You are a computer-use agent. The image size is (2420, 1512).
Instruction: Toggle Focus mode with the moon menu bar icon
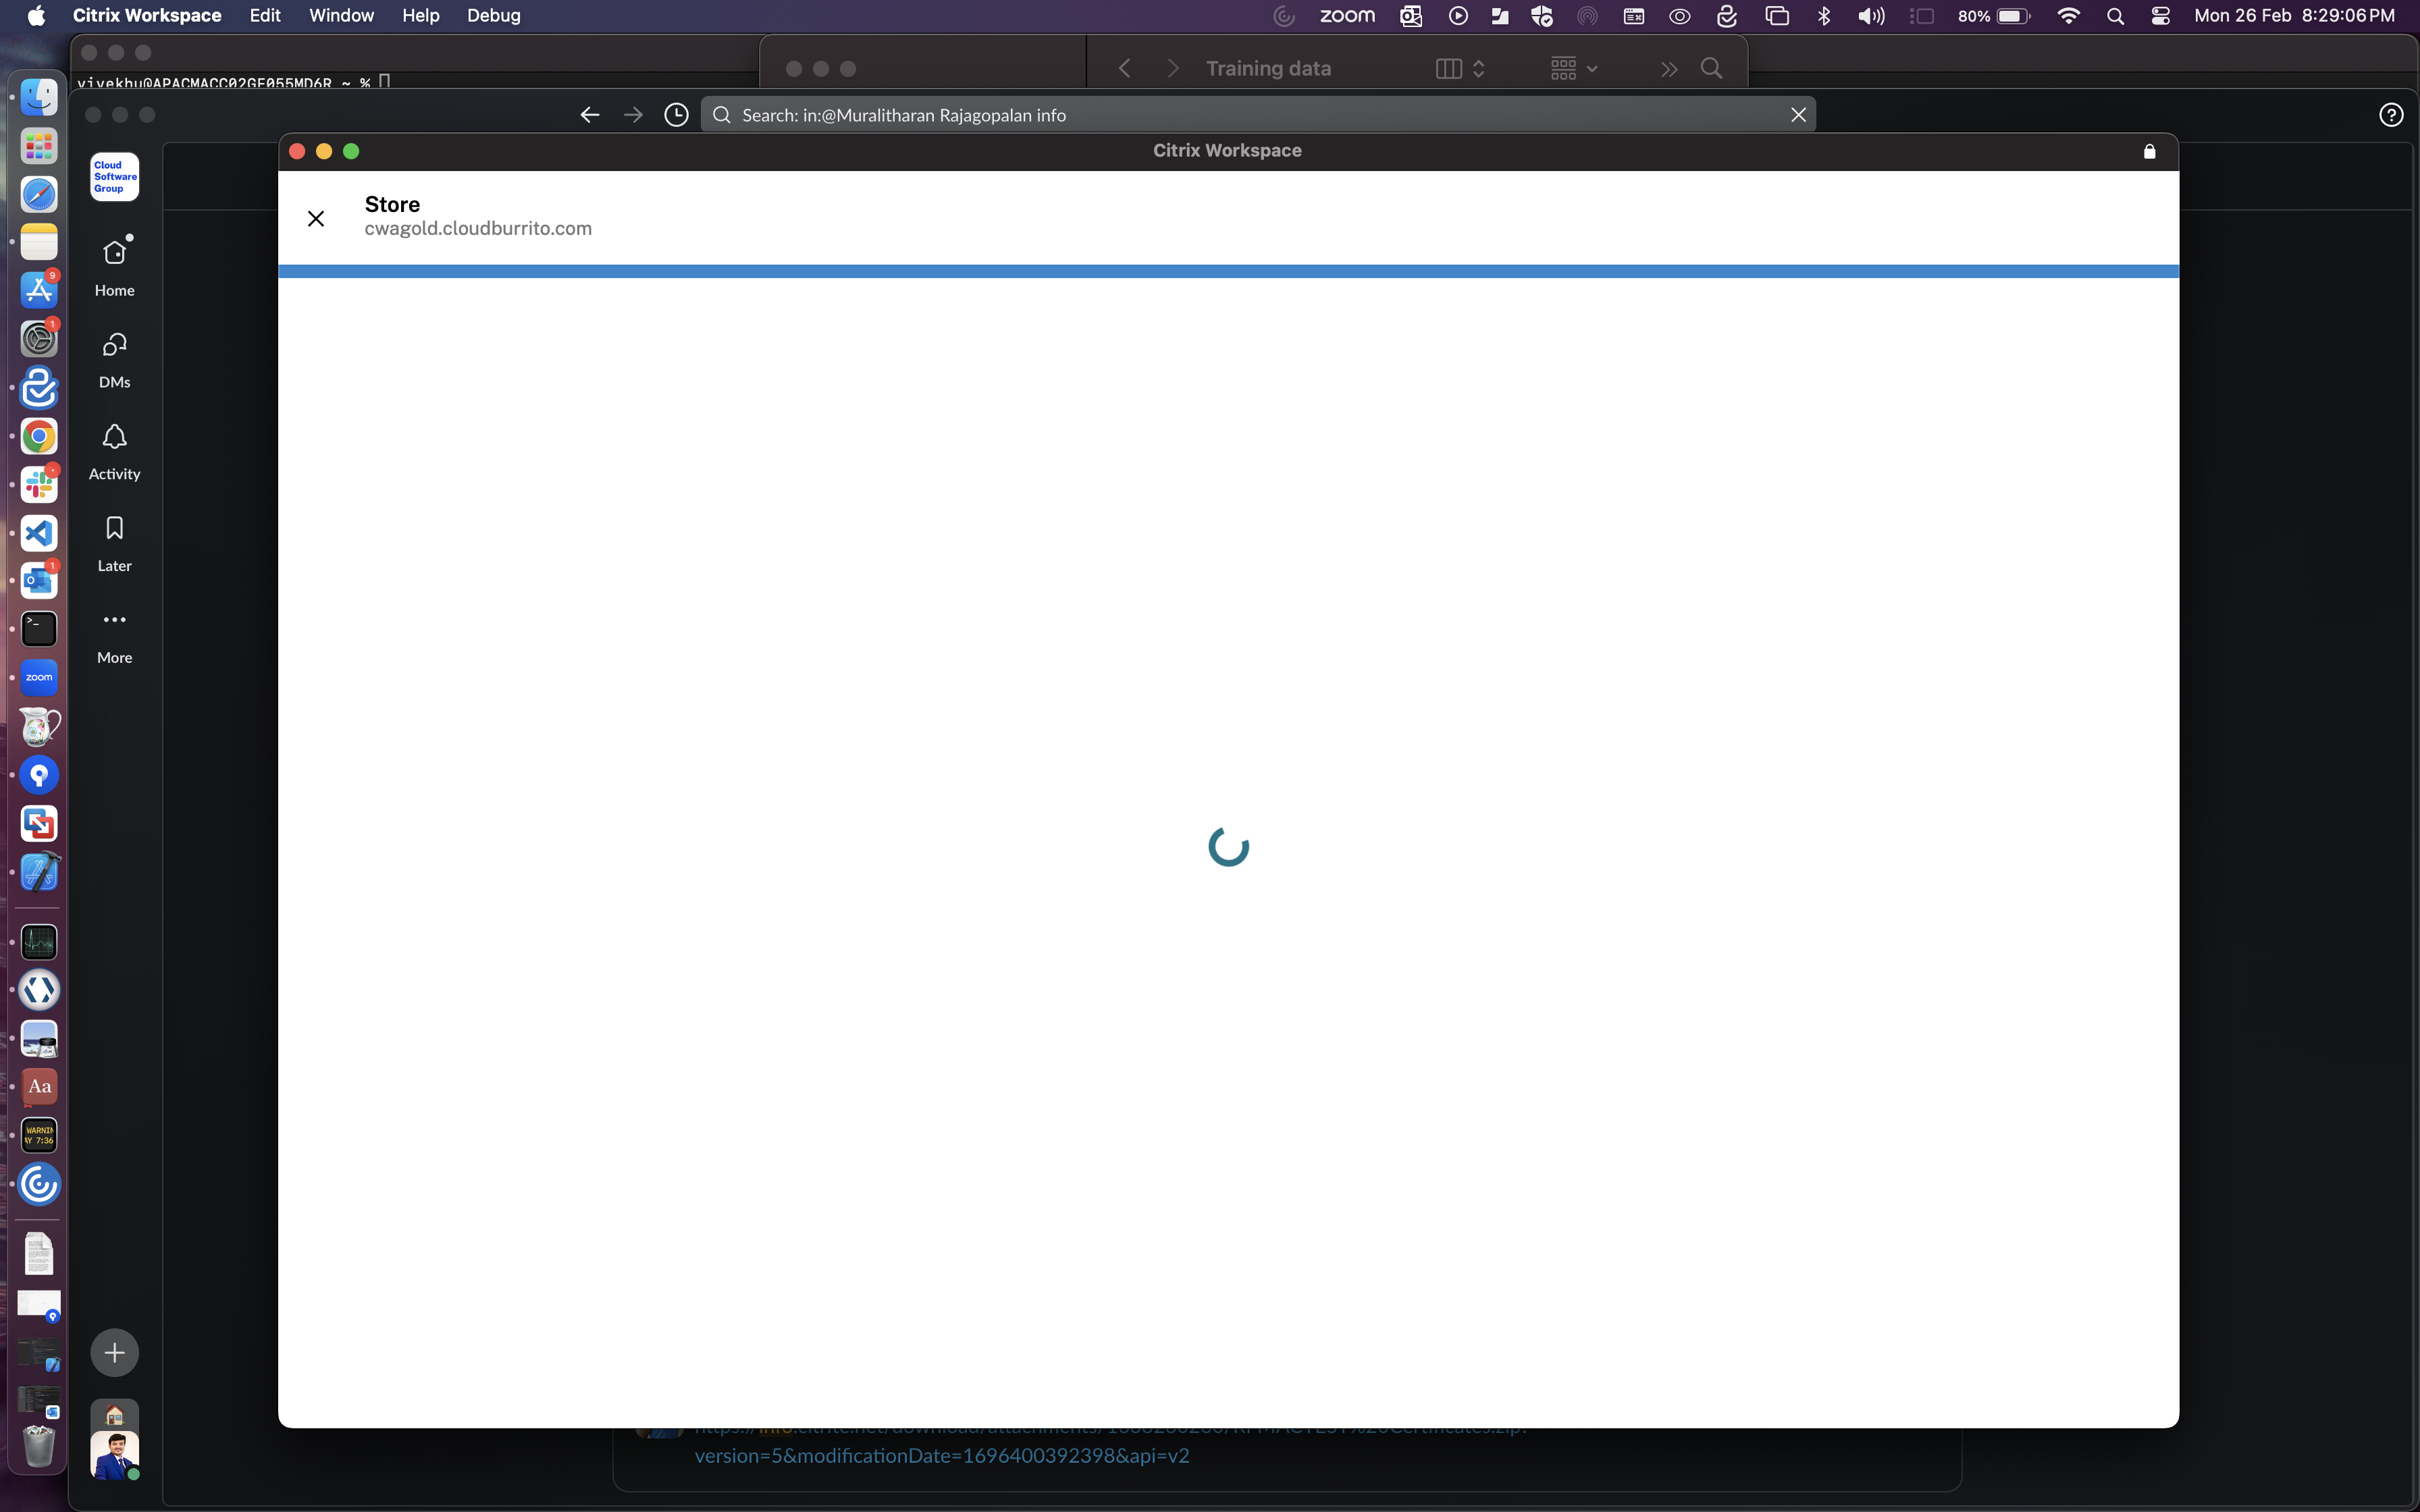[1283, 15]
